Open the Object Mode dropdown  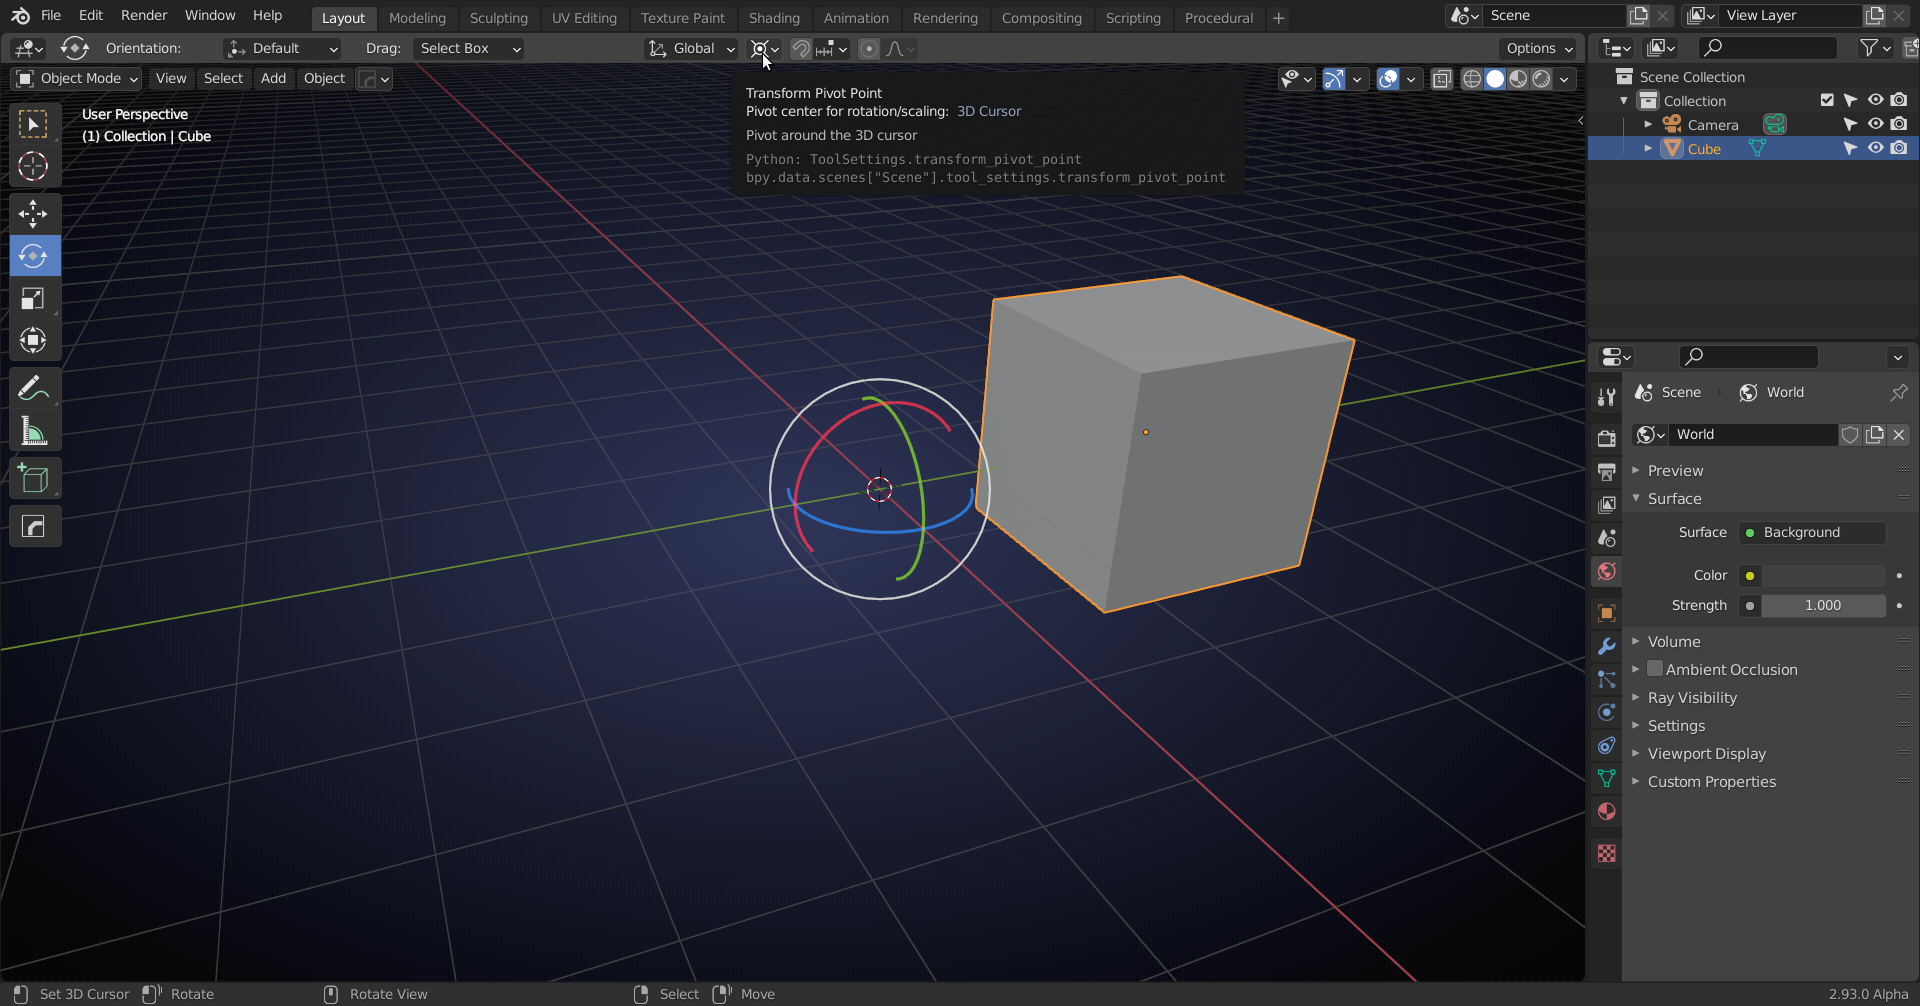[76, 78]
